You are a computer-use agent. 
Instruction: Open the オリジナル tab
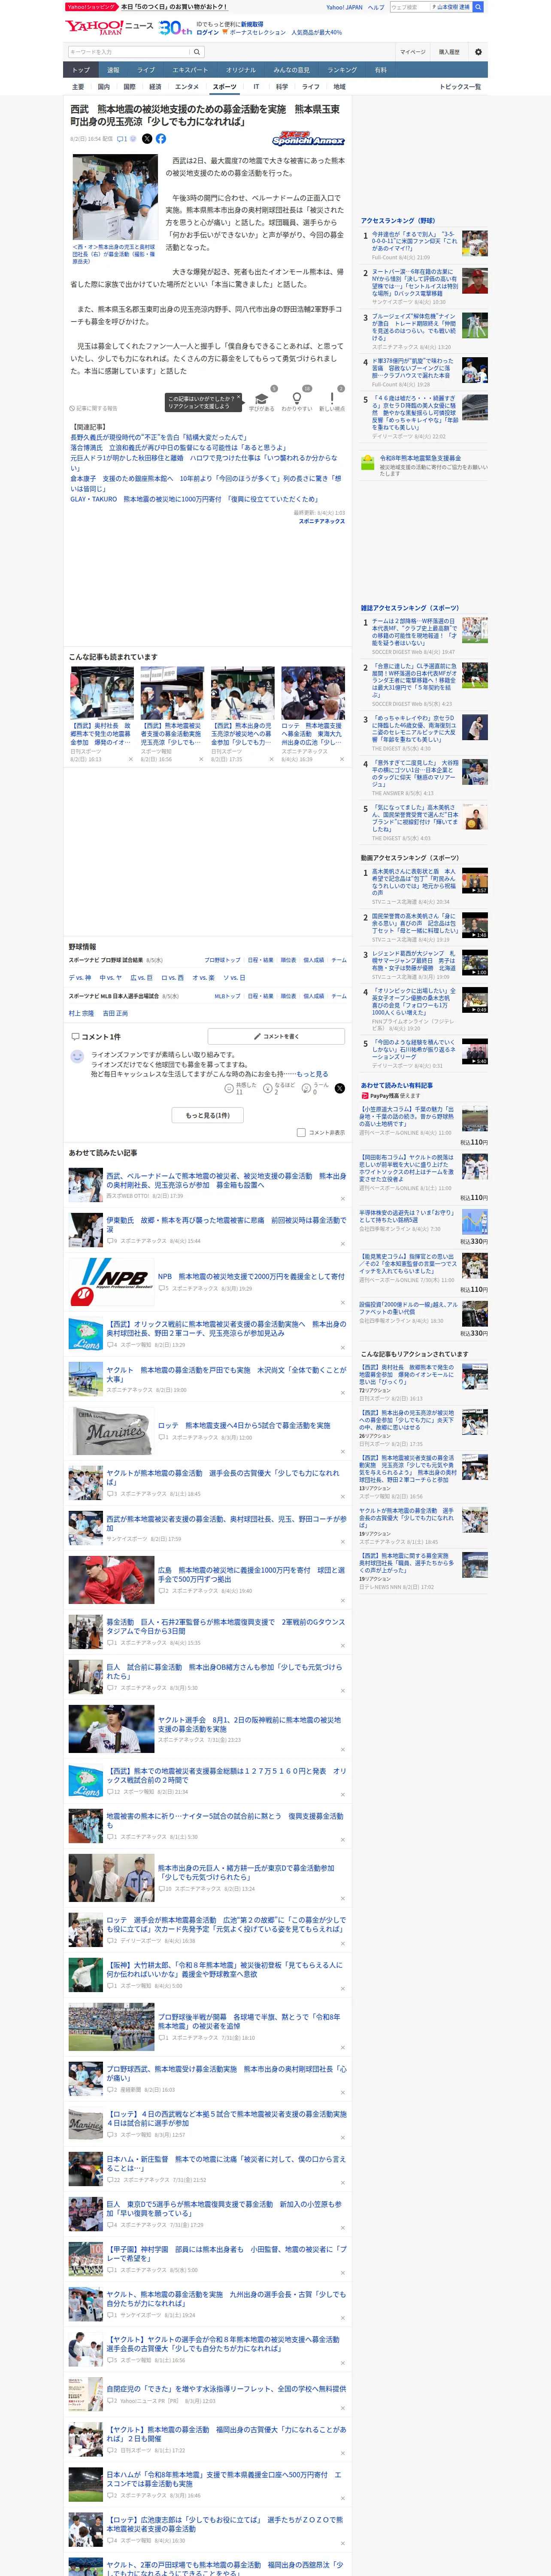(241, 70)
